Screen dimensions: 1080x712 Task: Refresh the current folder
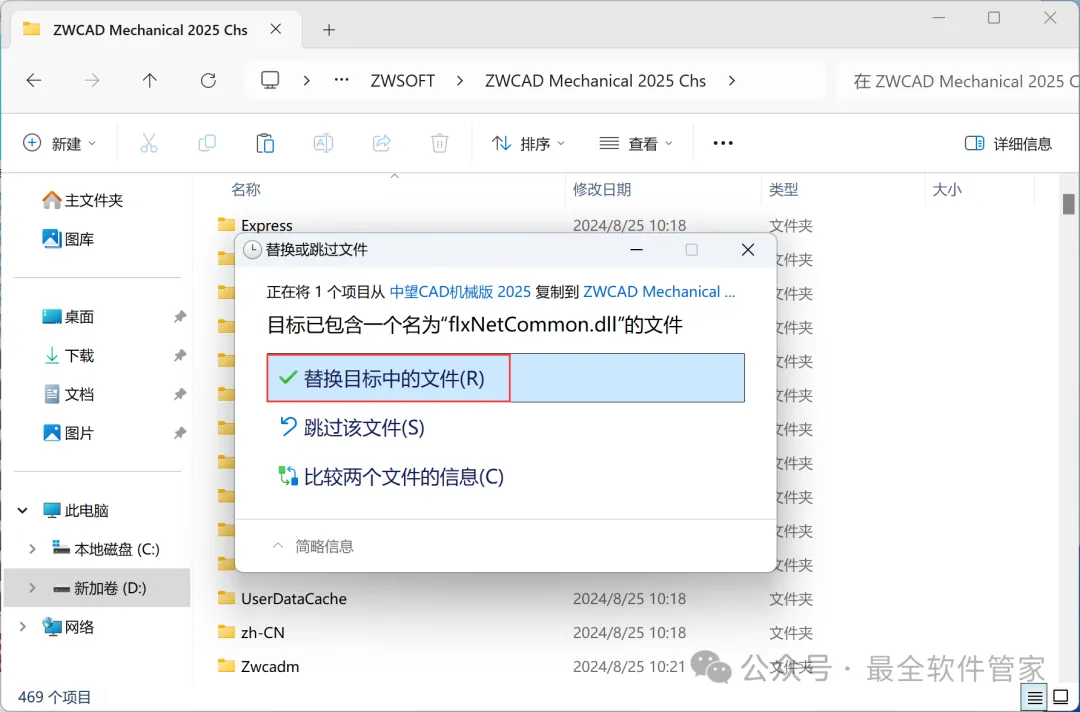tap(208, 81)
